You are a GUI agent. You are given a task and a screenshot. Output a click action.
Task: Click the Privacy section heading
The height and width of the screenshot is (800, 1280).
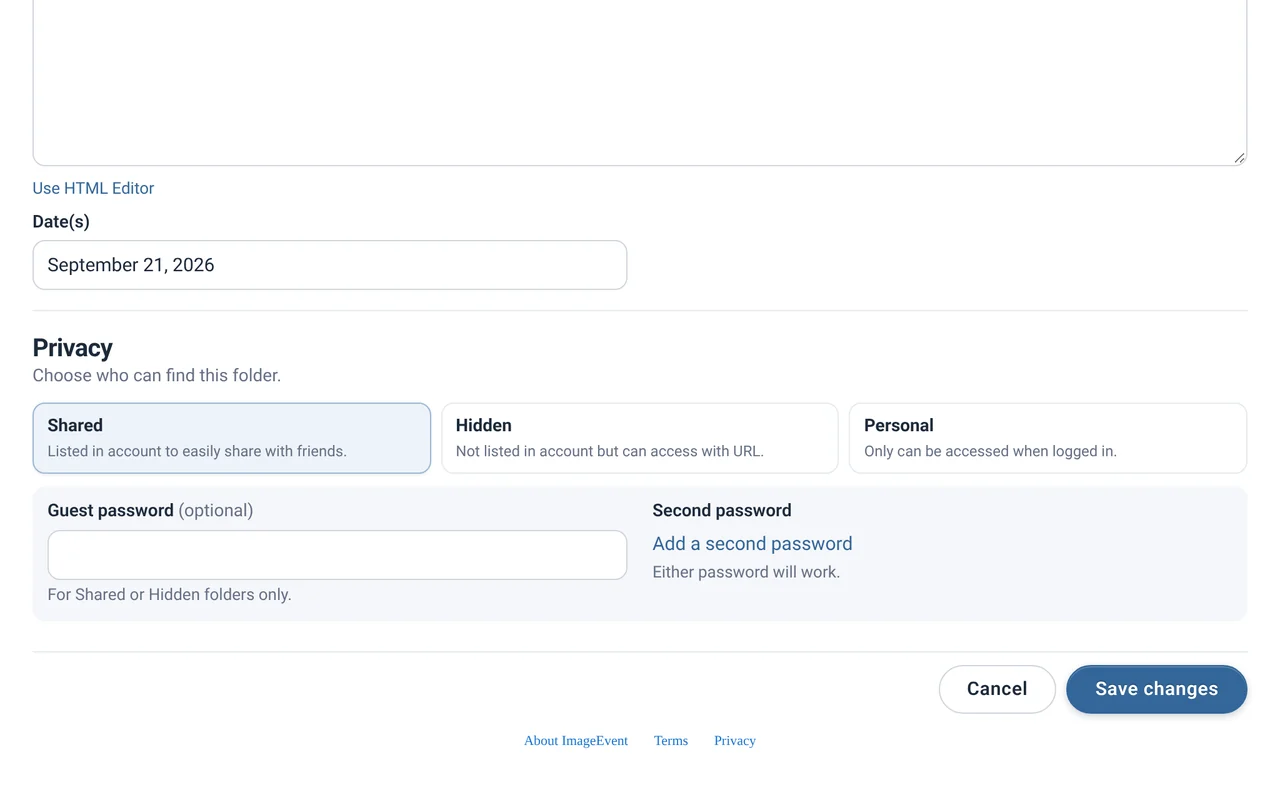pyautogui.click(x=73, y=348)
